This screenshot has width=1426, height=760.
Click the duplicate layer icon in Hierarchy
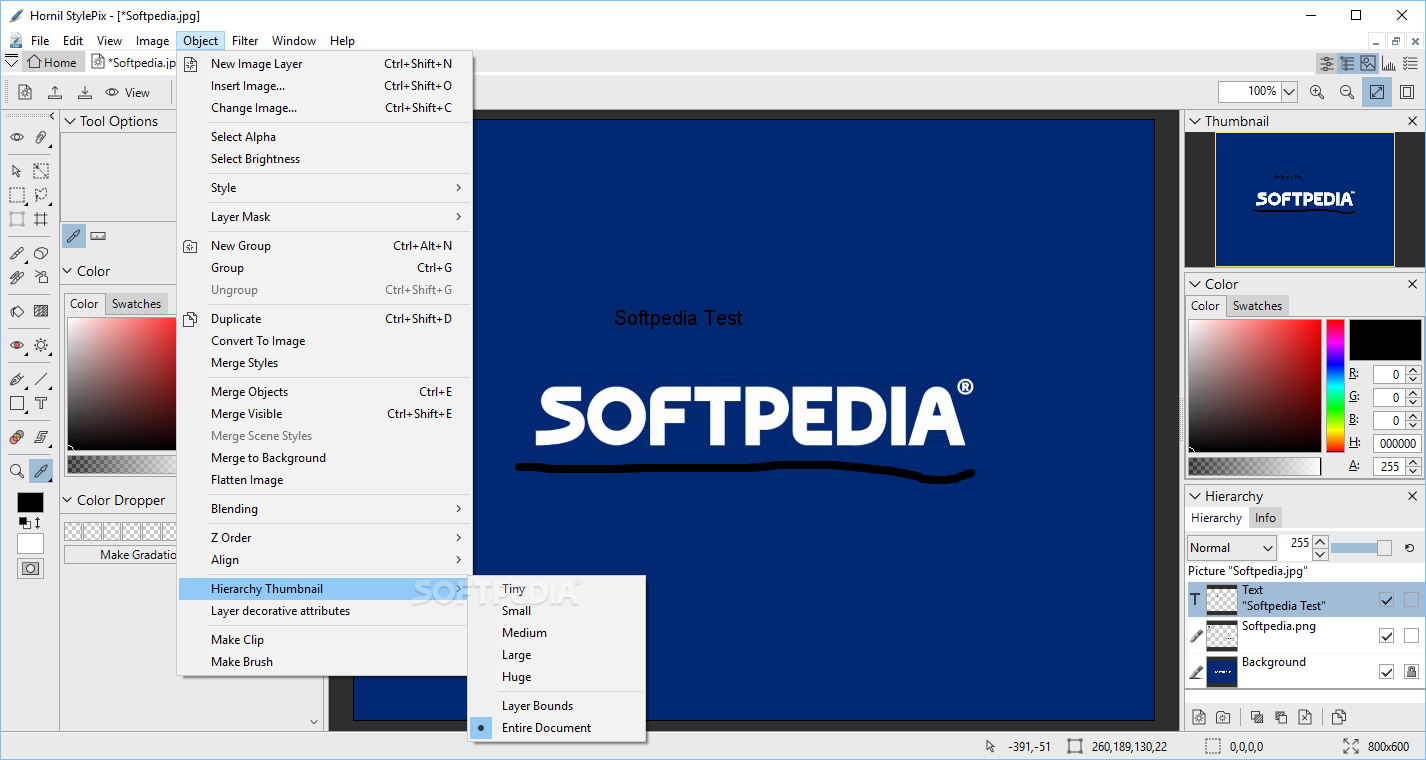(1339, 717)
